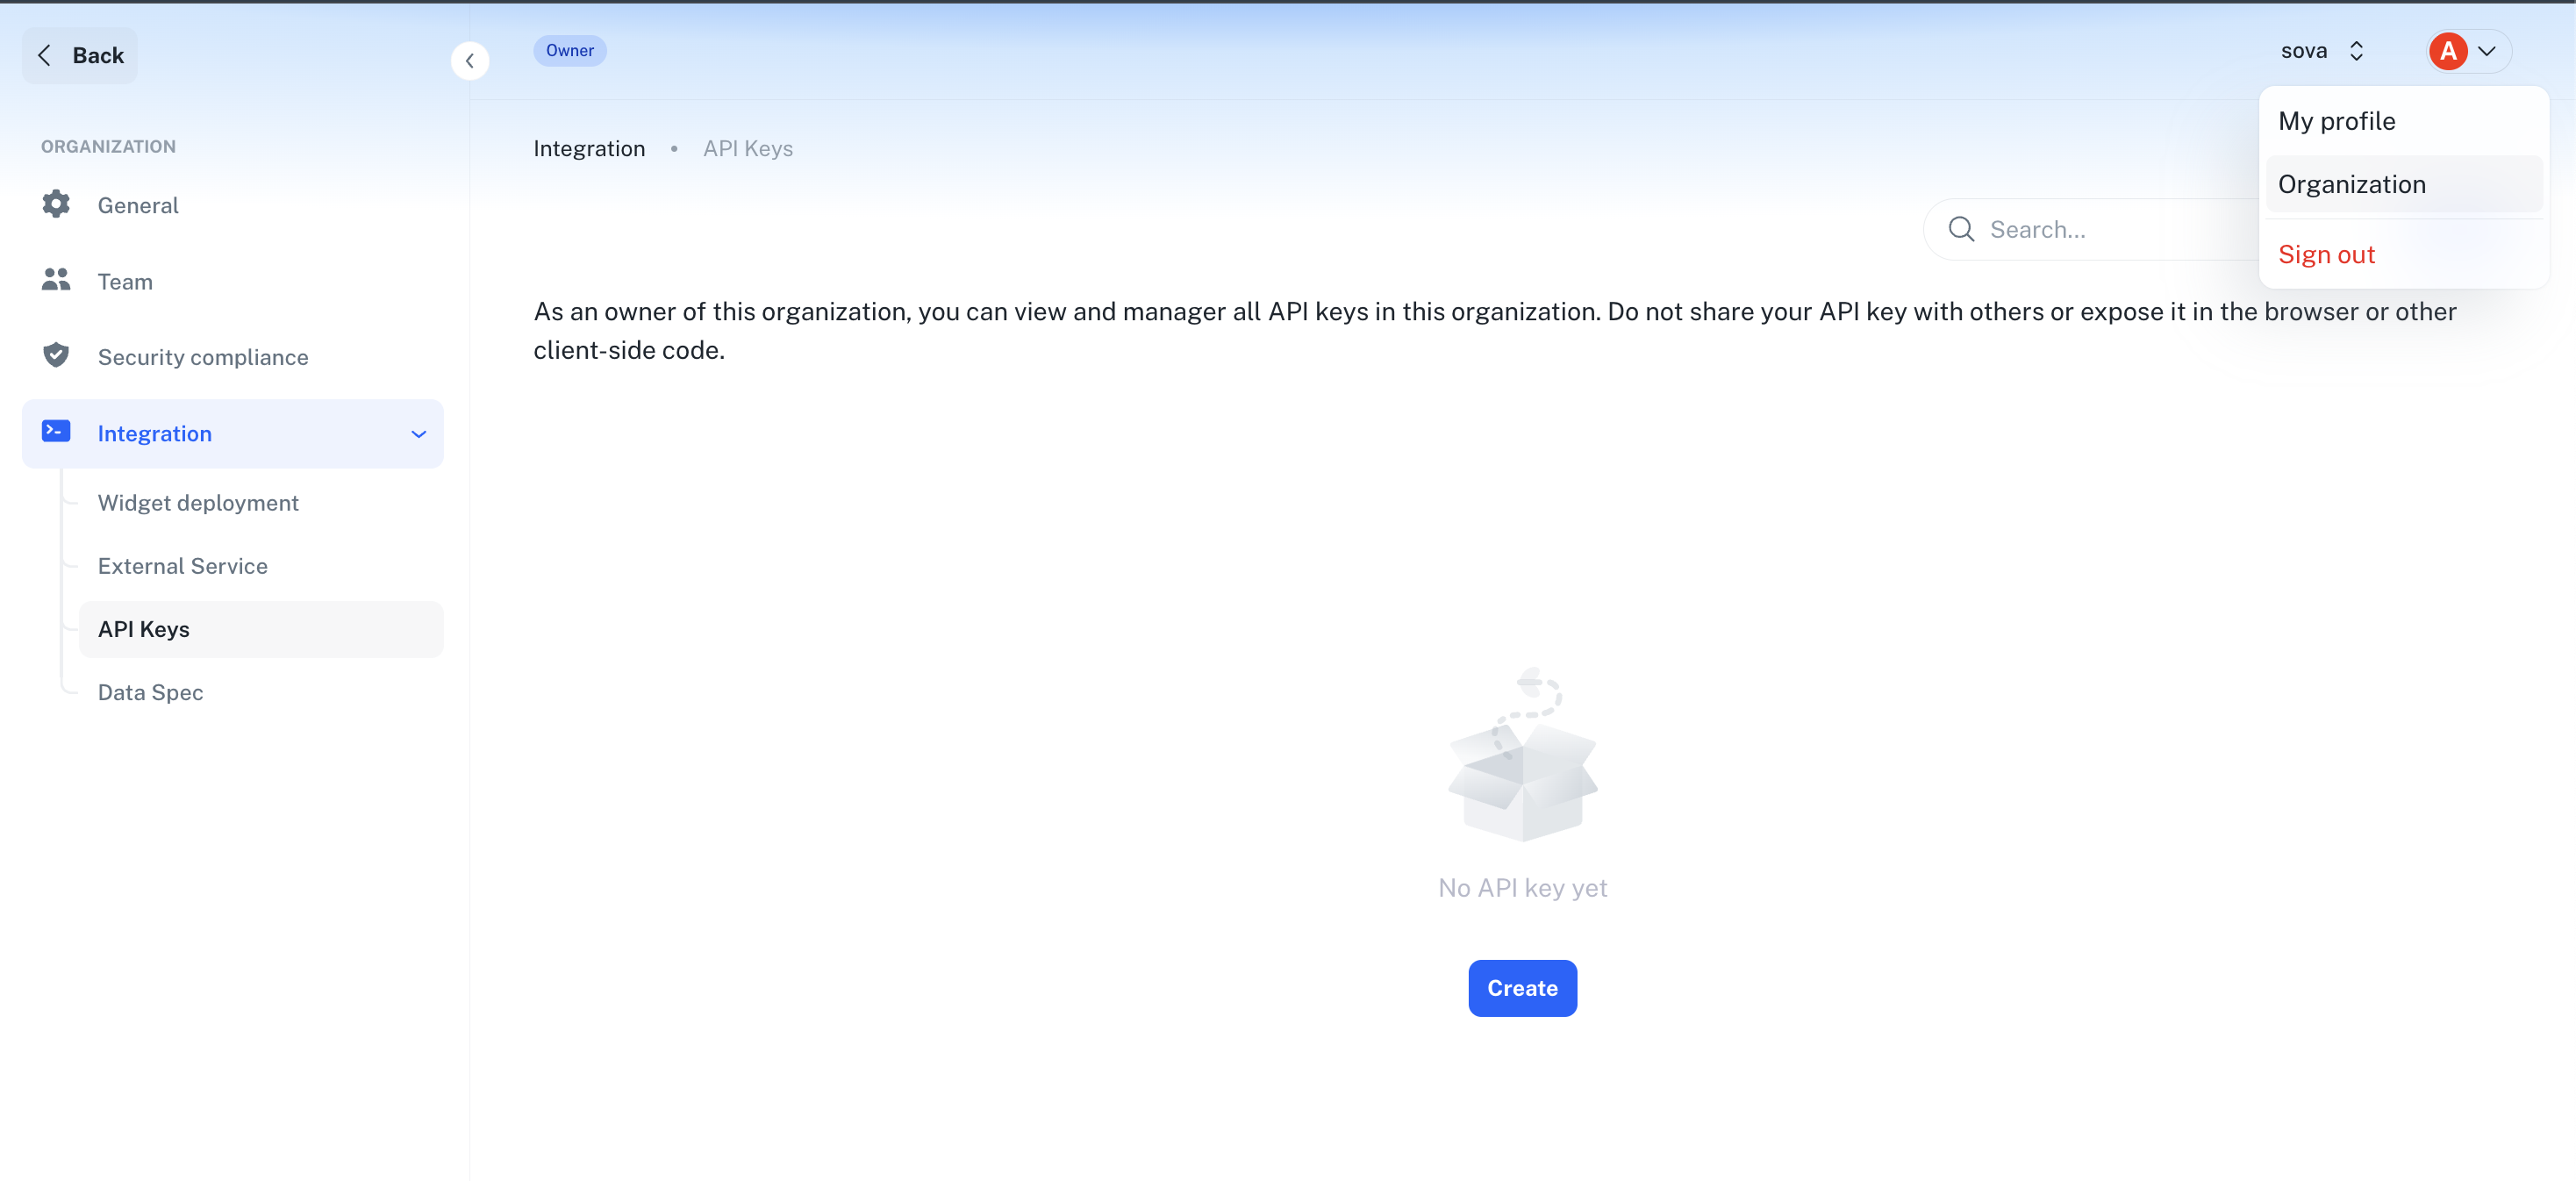Choose Organization in the dropdown menu
This screenshot has height=1181, width=2576.
tap(2352, 183)
